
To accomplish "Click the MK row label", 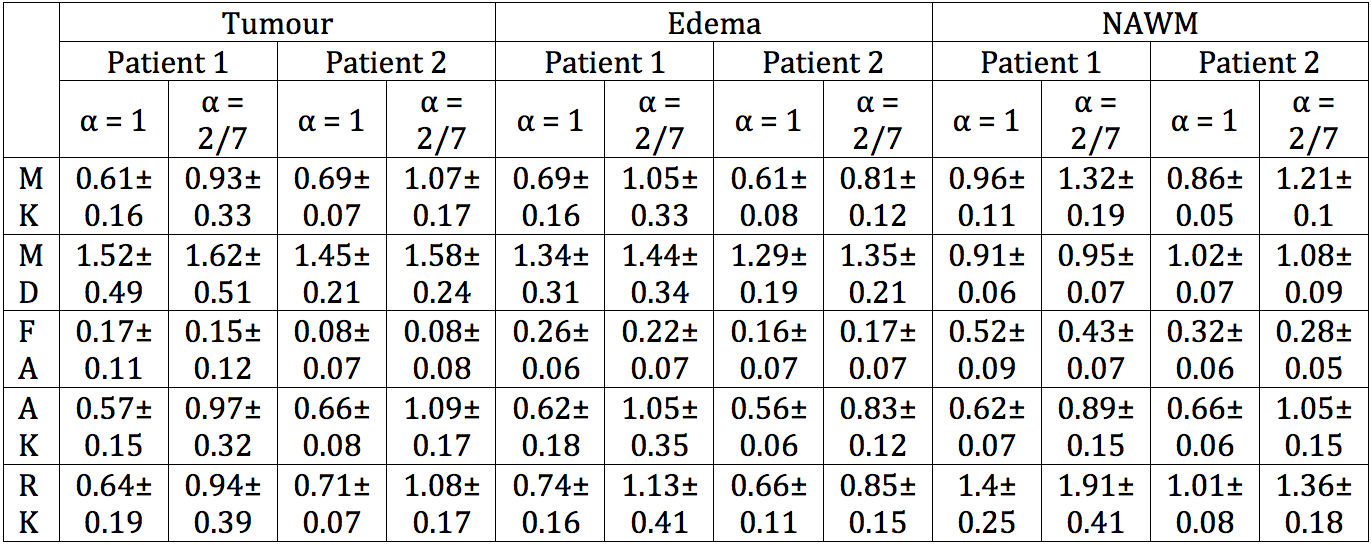I will (31, 197).
